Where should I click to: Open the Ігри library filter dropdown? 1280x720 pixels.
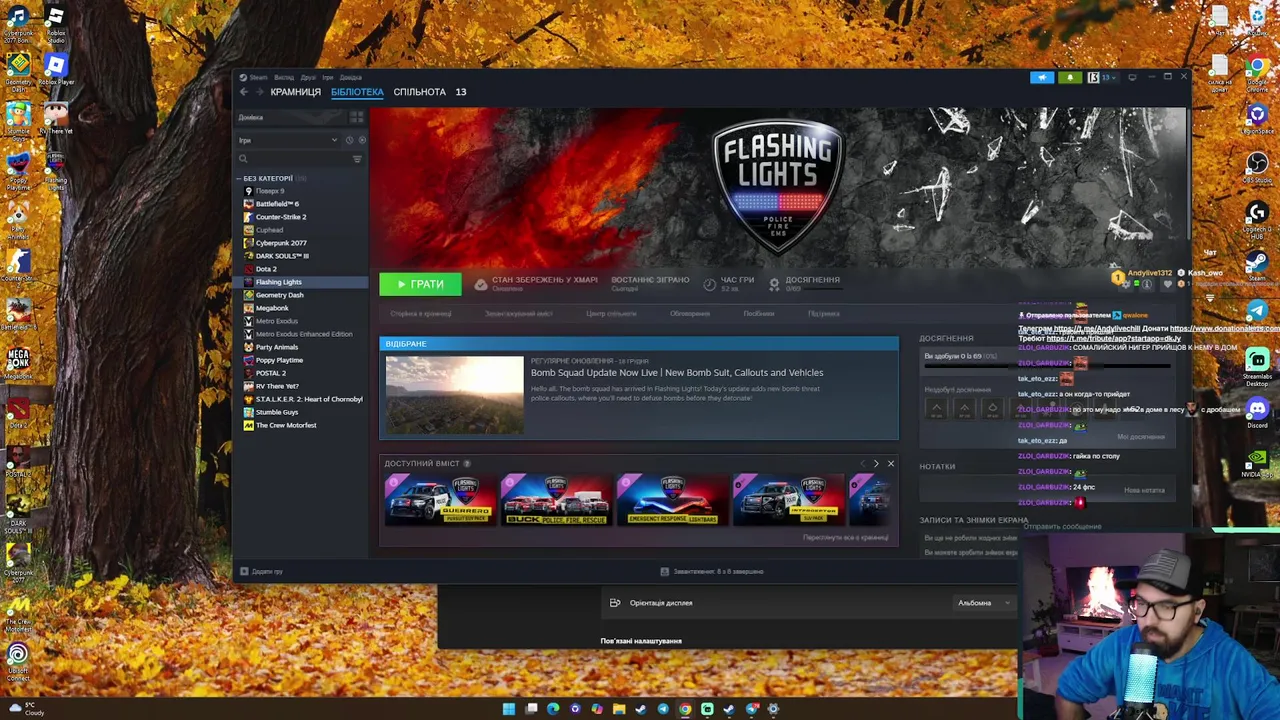pos(288,140)
